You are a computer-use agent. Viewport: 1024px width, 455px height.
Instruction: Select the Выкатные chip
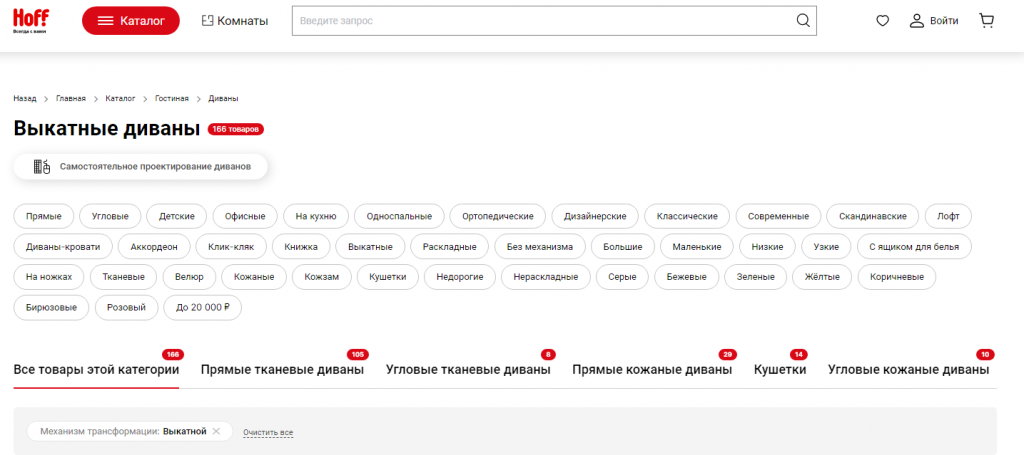(370, 247)
